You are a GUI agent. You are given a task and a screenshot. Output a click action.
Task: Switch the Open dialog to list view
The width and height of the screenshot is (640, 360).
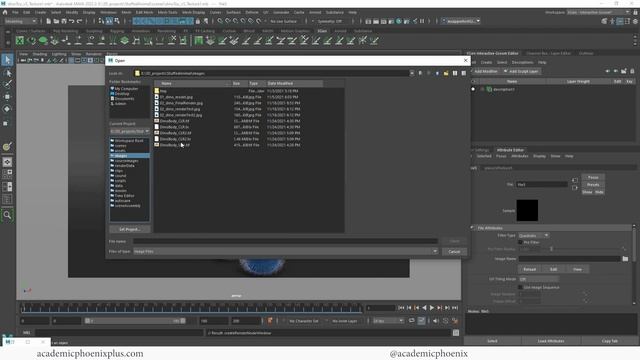pos(455,73)
